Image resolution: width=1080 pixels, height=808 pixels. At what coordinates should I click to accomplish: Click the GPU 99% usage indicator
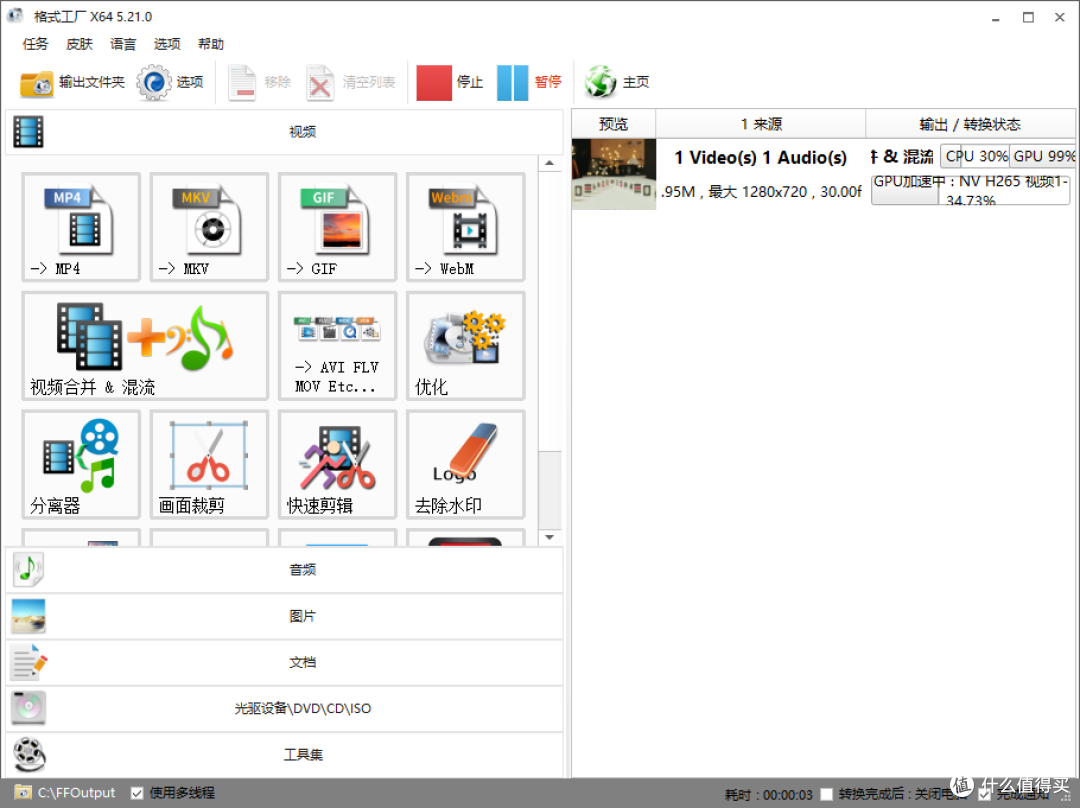(x=1042, y=156)
